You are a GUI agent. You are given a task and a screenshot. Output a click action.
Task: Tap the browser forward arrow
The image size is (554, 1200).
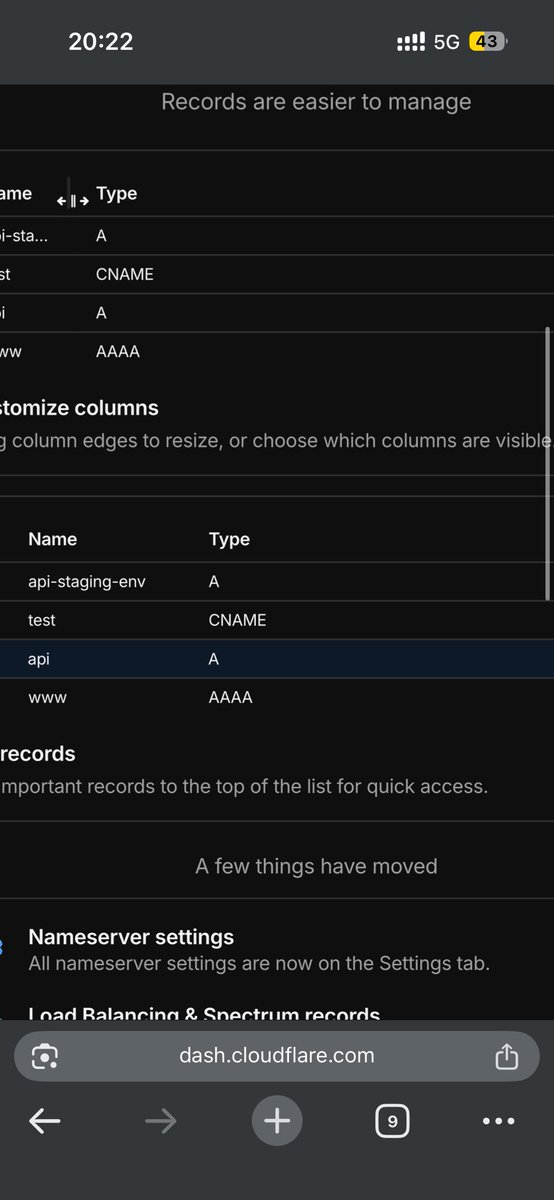160,1121
